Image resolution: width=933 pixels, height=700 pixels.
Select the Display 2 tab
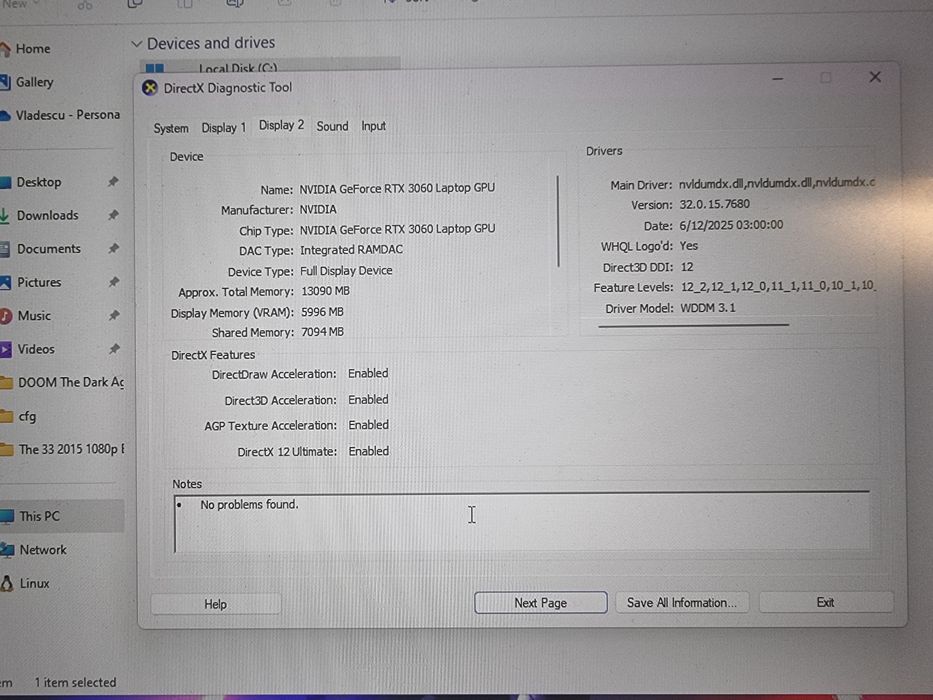point(281,126)
